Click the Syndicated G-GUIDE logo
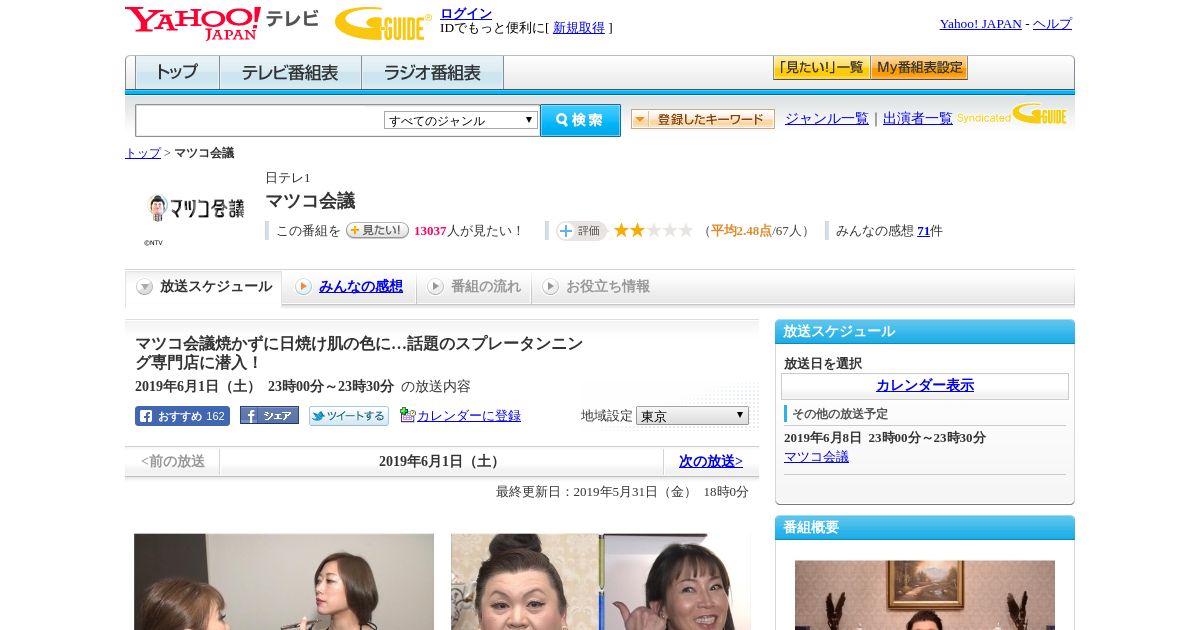Screen dimensions: 1200x630 tap(1012, 115)
